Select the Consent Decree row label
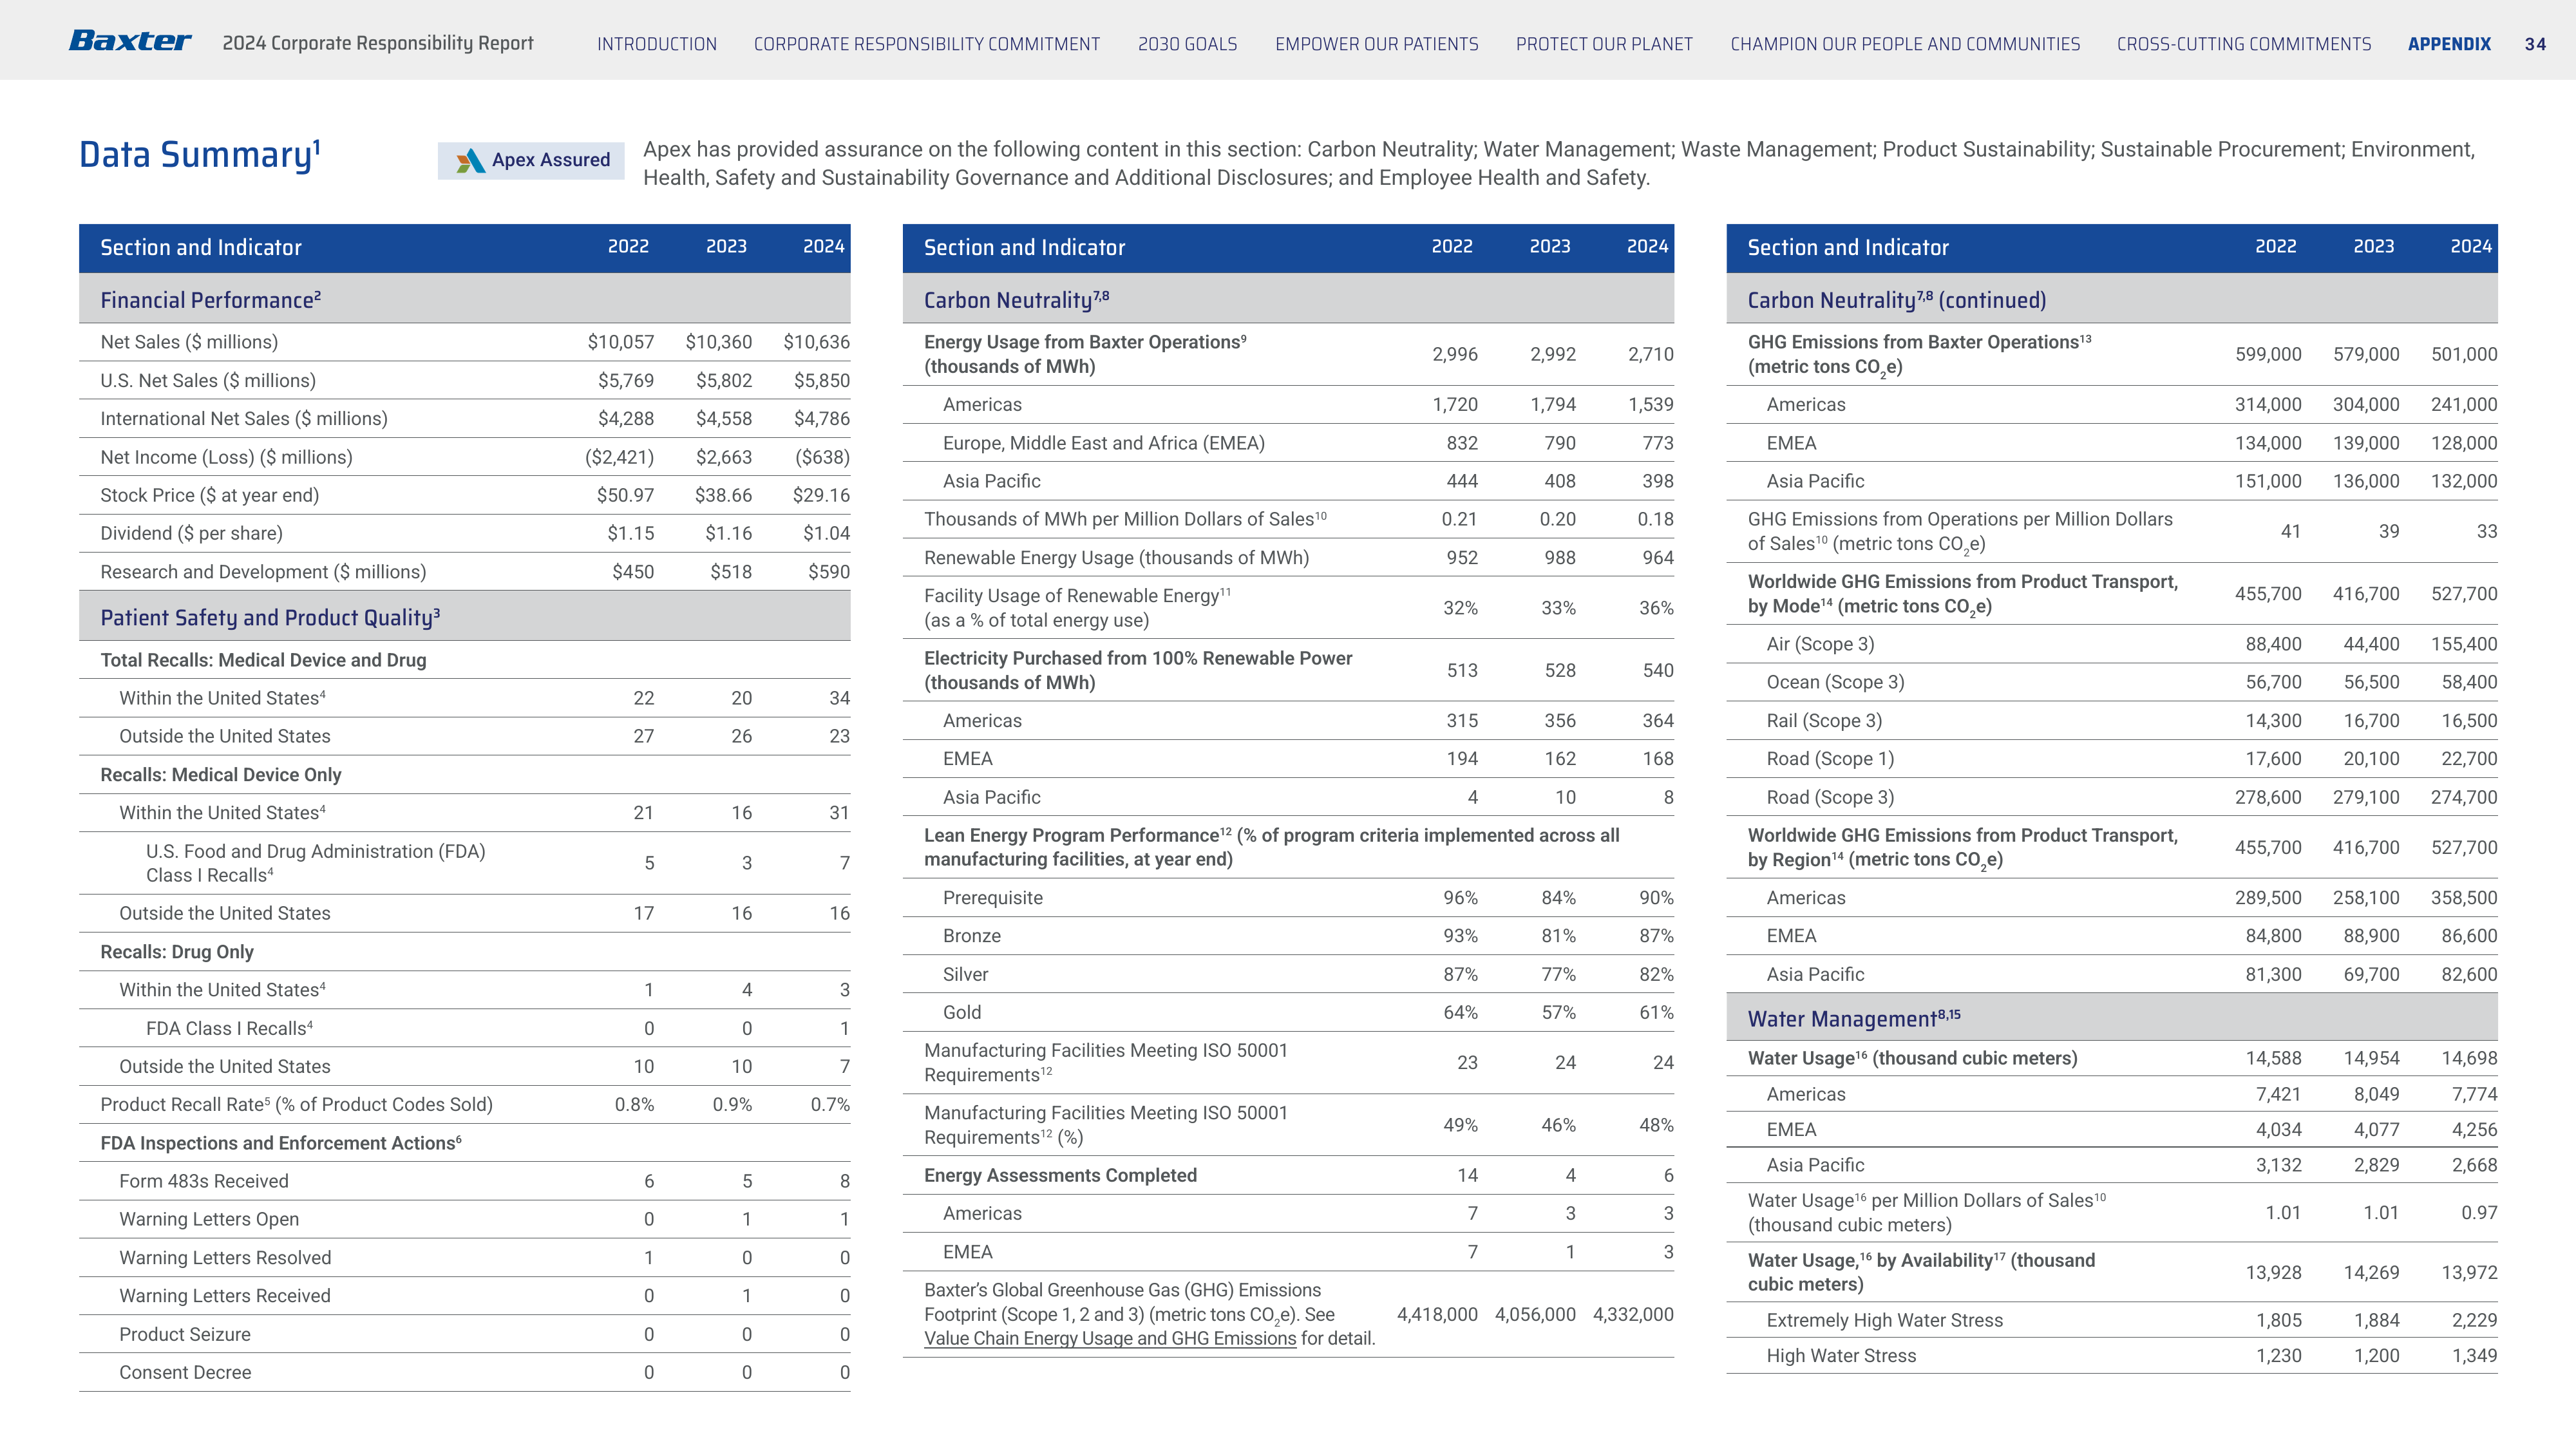 [185, 1373]
